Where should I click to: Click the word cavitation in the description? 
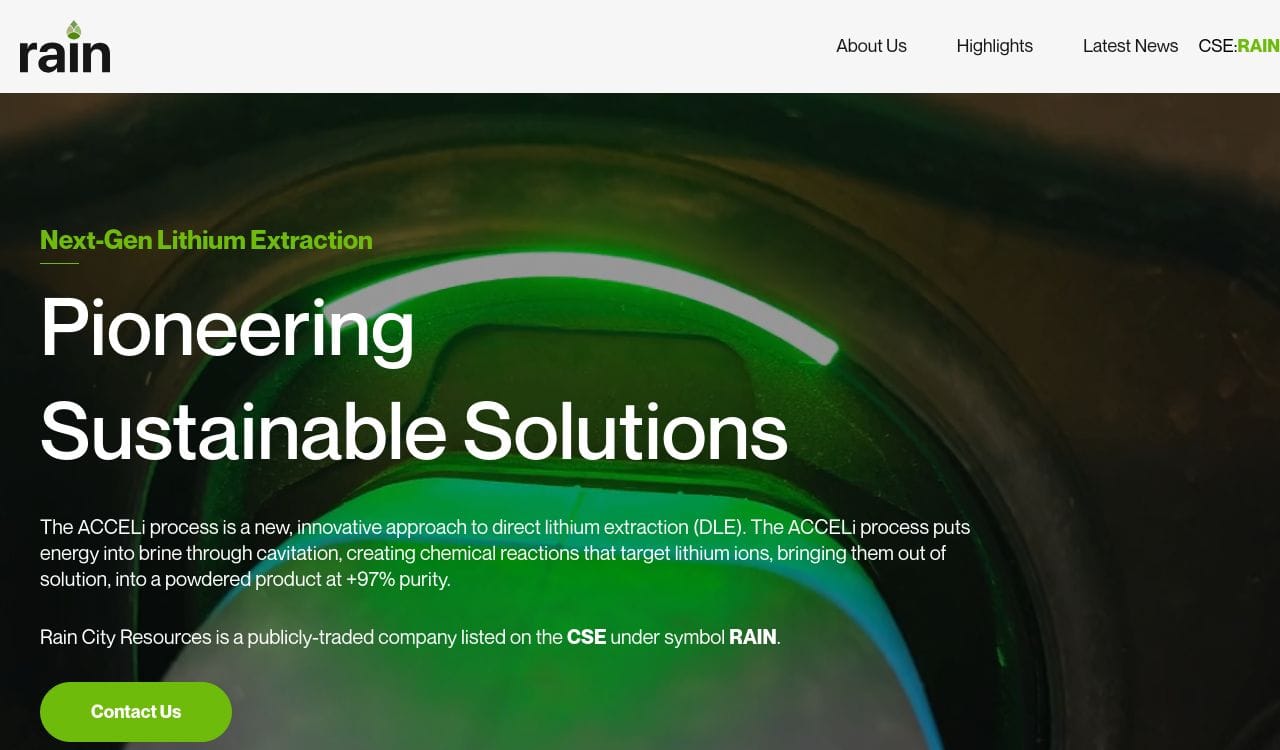(297, 553)
